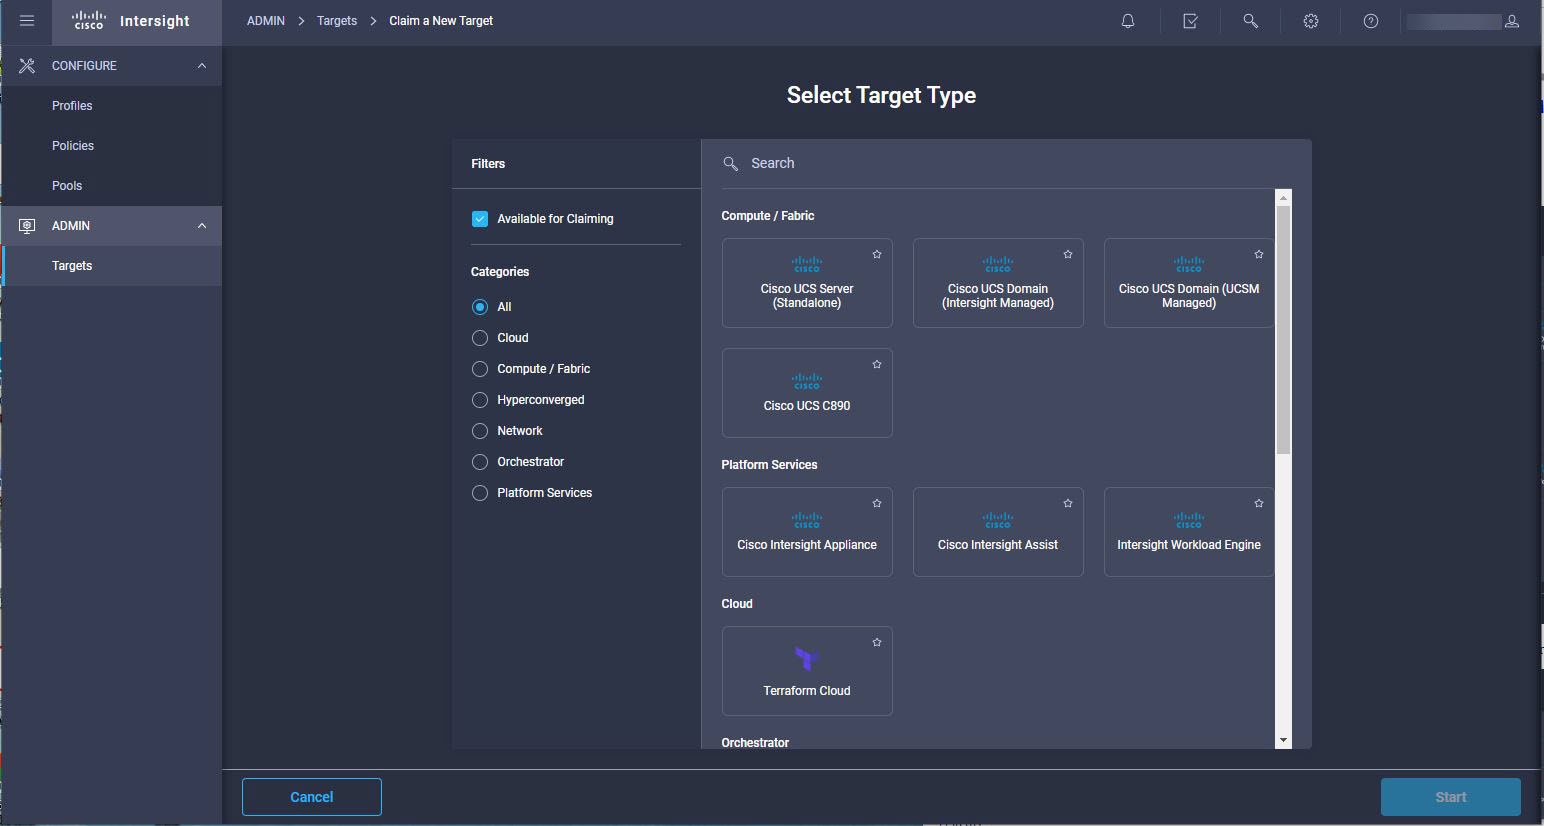Select the All category radio button
The height and width of the screenshot is (826, 1544).
point(480,307)
